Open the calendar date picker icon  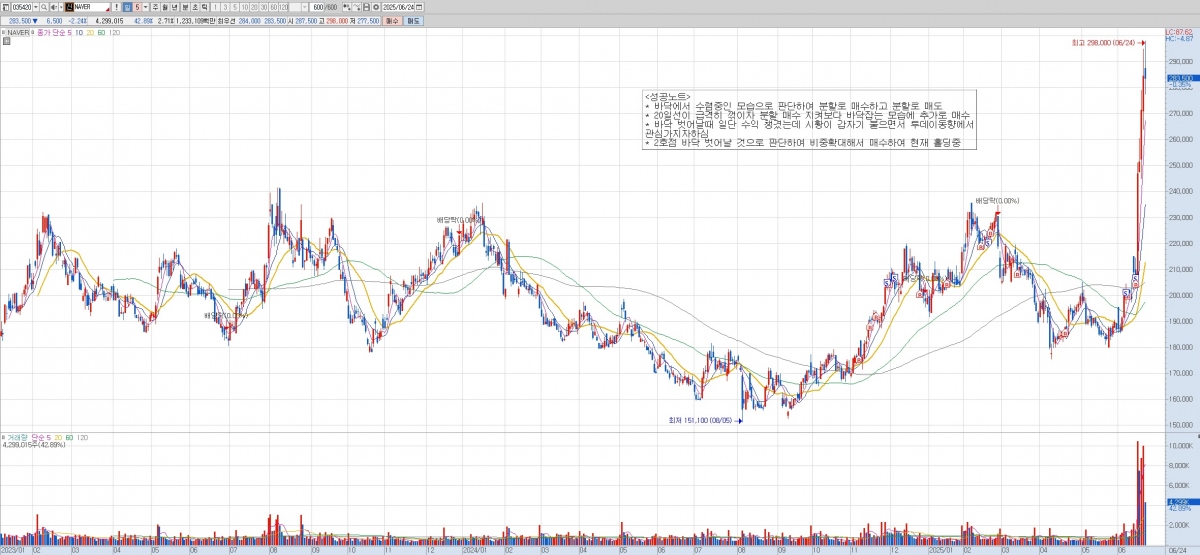click(419, 7)
